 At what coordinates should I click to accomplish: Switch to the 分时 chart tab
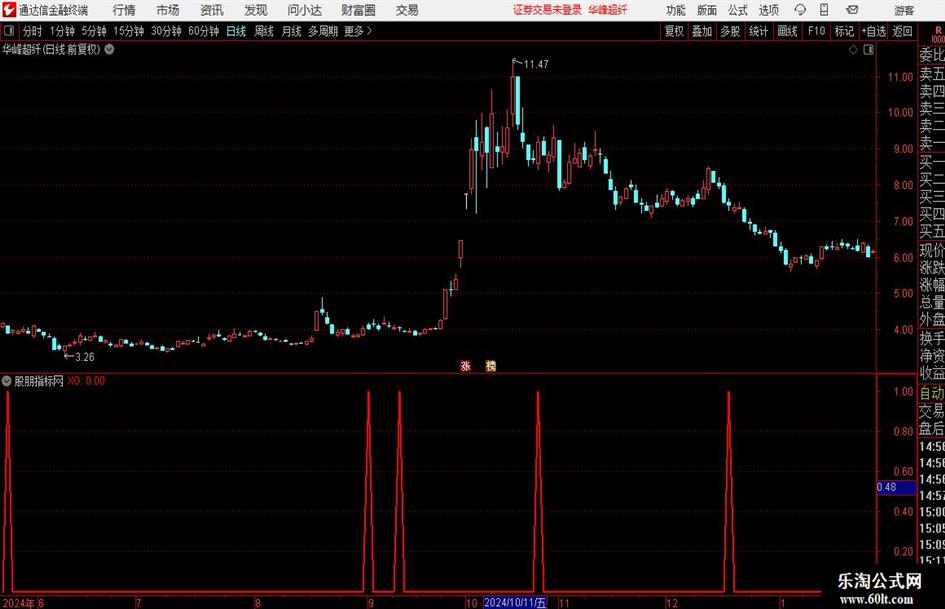click(33, 31)
